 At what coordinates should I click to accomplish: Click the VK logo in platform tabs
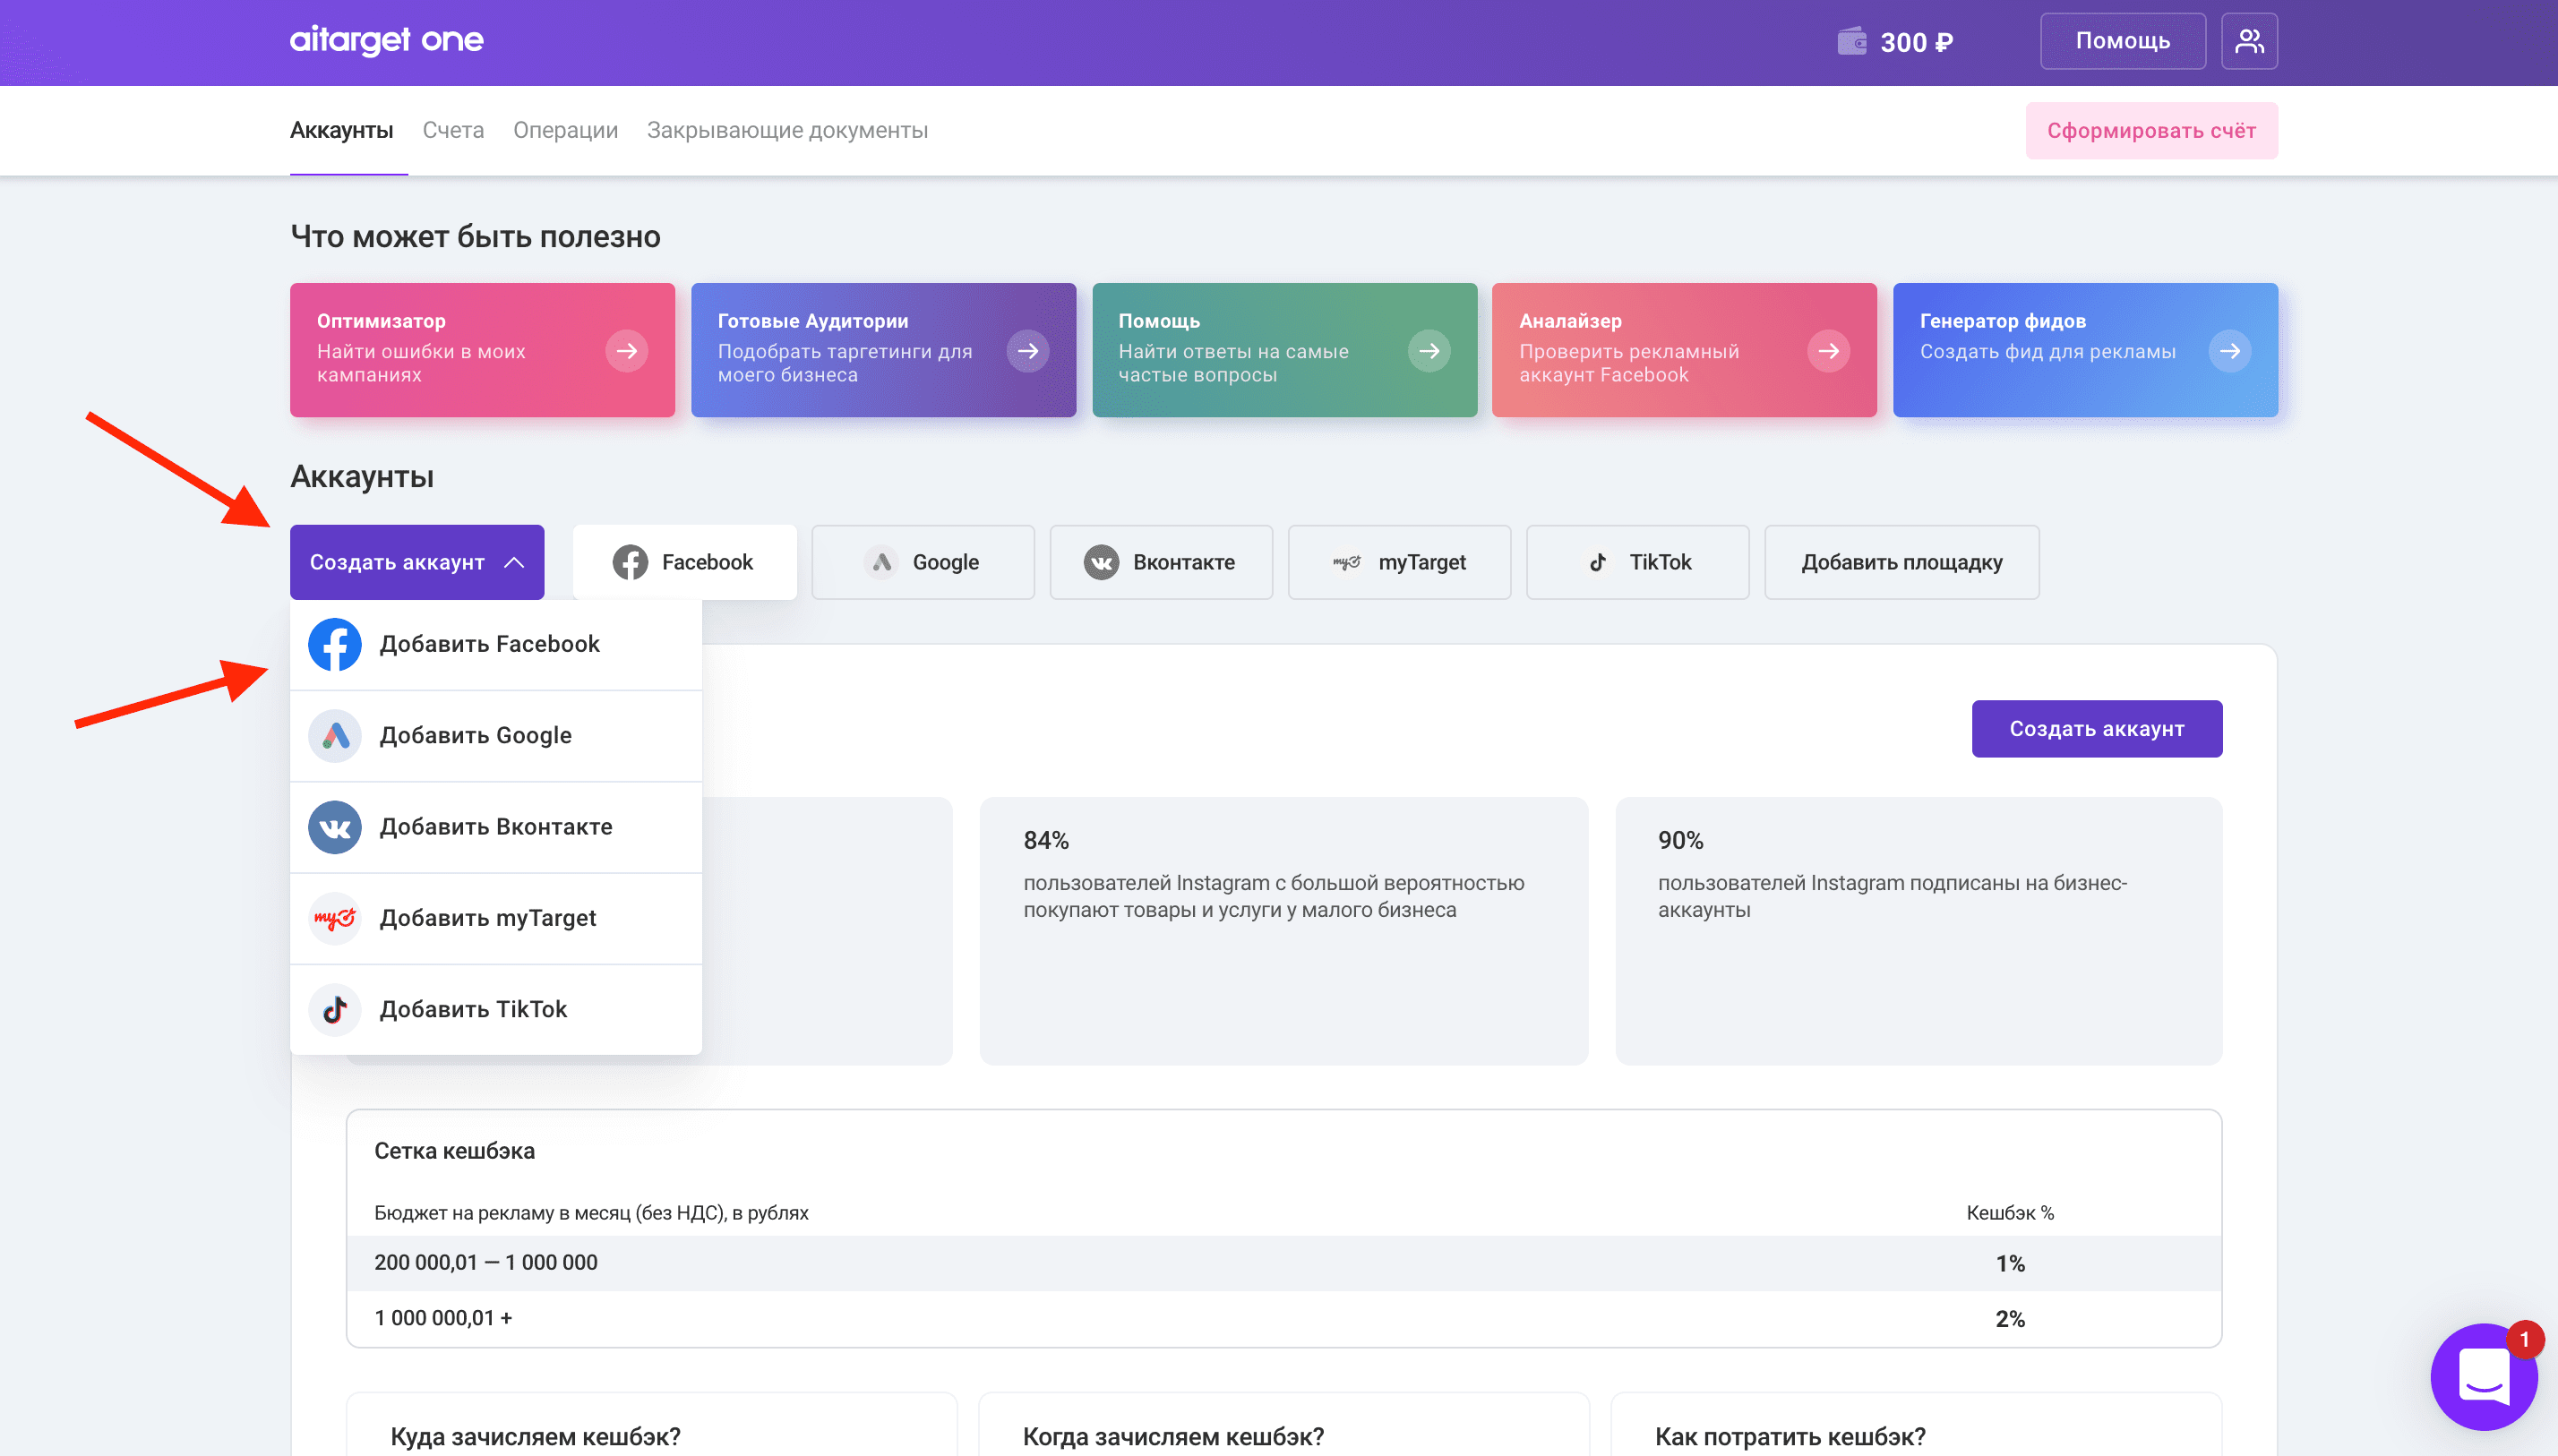pyautogui.click(x=1101, y=562)
